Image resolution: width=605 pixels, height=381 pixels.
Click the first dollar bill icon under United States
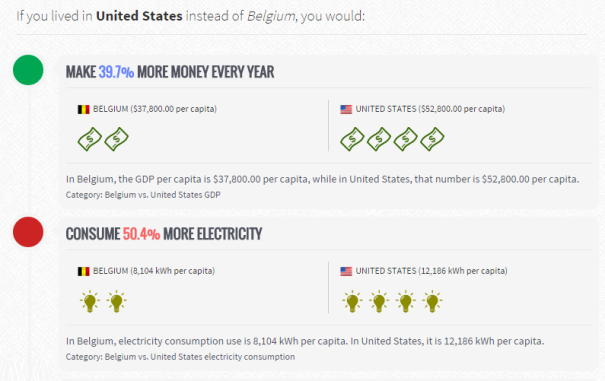click(x=352, y=139)
